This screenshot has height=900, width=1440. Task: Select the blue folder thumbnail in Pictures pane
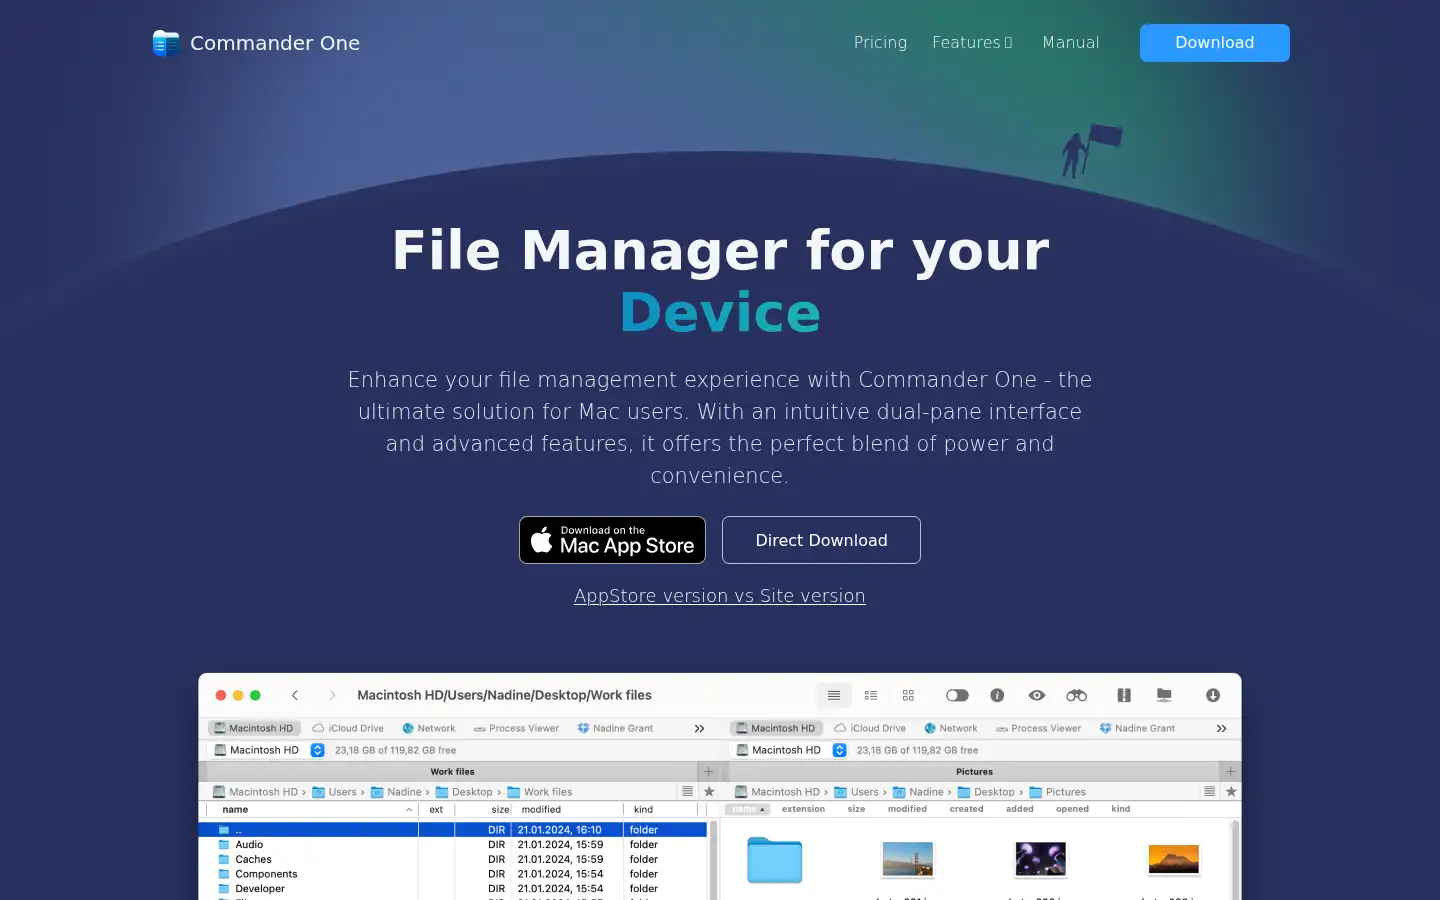tap(775, 860)
